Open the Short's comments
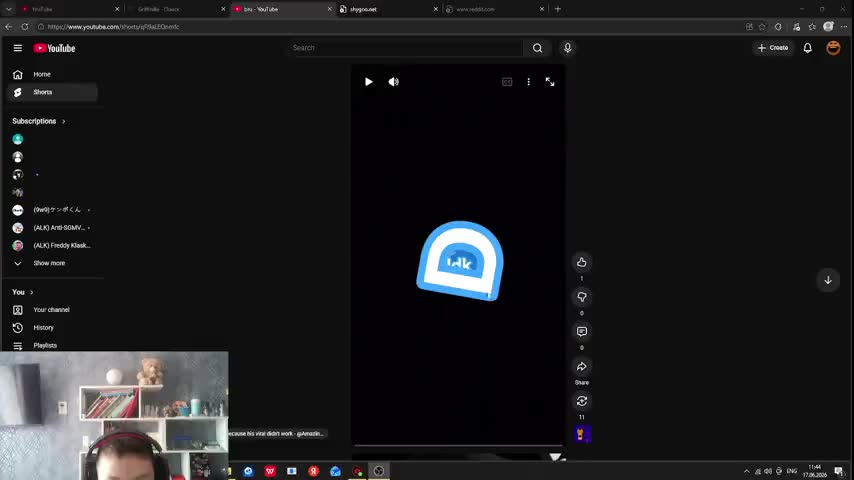 pyautogui.click(x=582, y=331)
